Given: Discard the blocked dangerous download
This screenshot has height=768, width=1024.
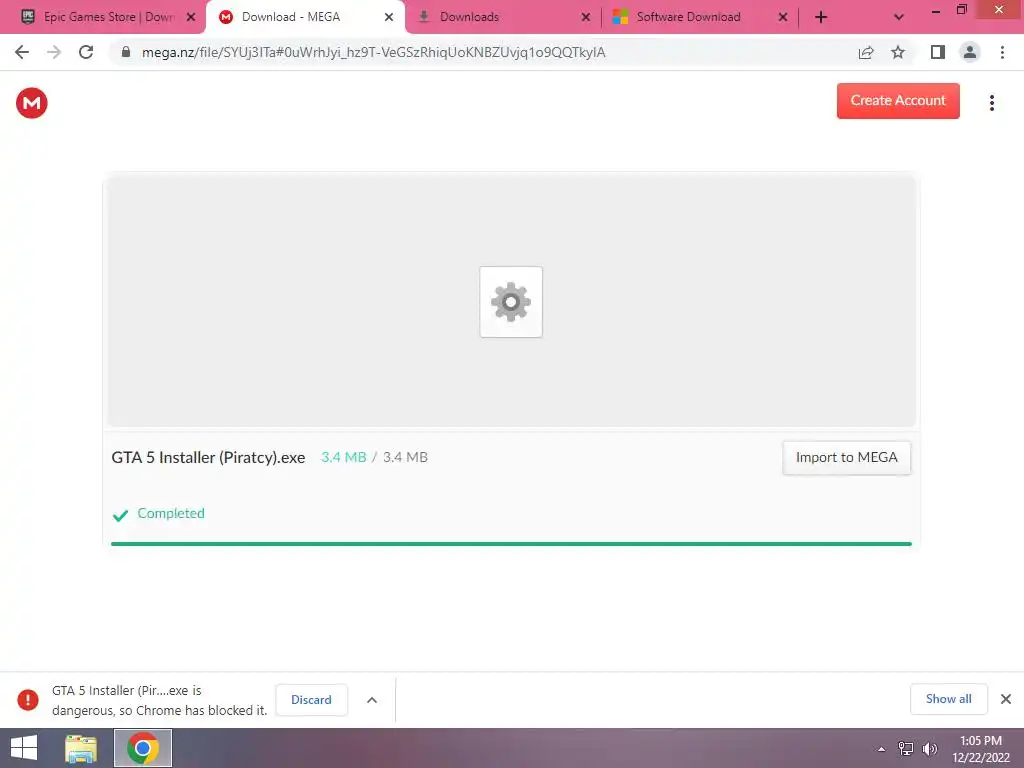Looking at the screenshot, I should click(x=312, y=699).
